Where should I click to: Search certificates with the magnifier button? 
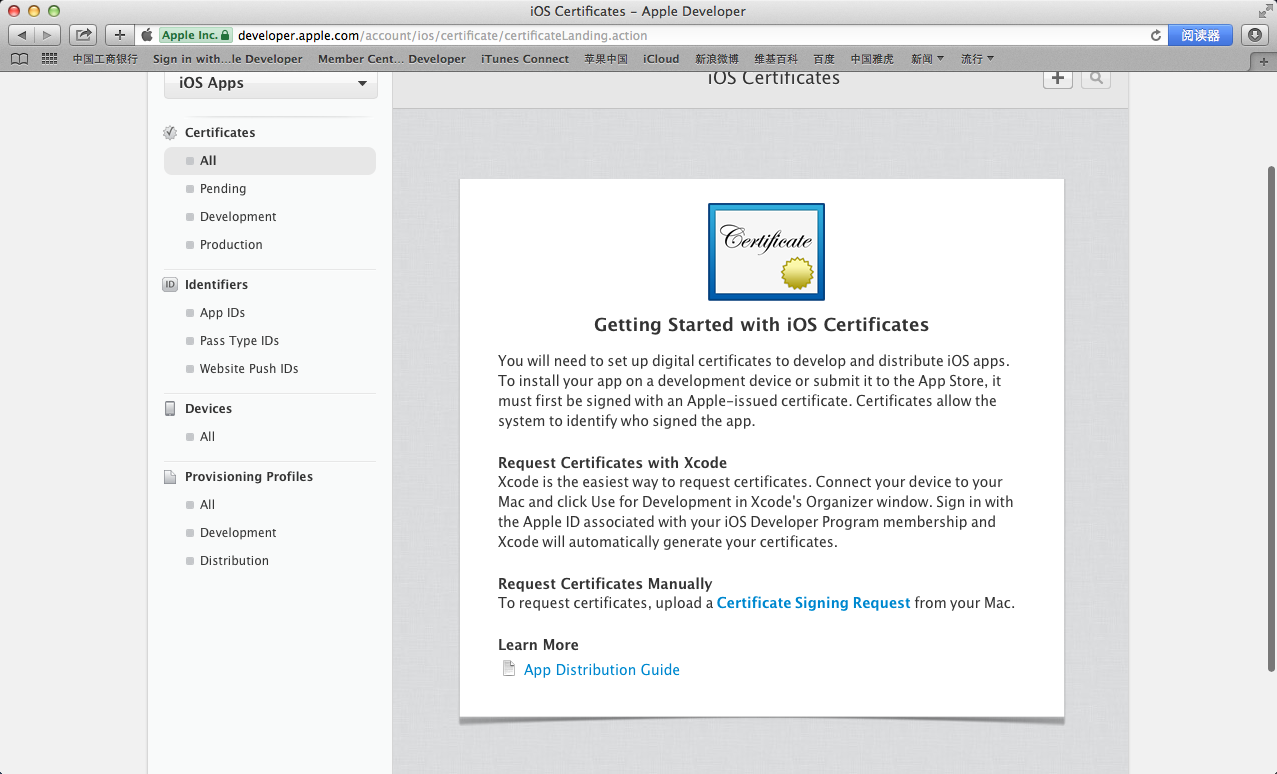[1096, 78]
